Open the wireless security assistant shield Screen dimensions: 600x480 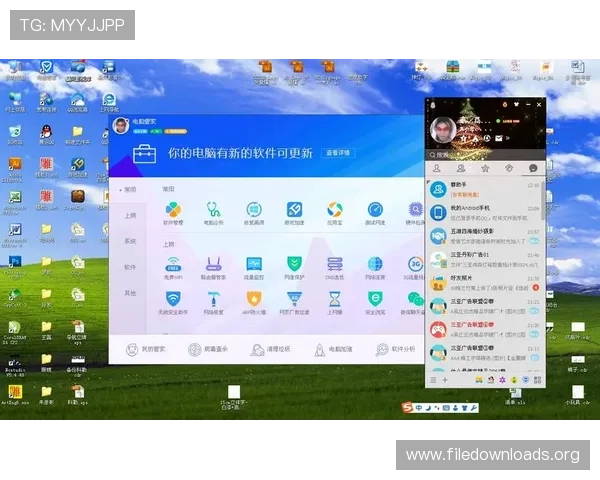(x=173, y=303)
